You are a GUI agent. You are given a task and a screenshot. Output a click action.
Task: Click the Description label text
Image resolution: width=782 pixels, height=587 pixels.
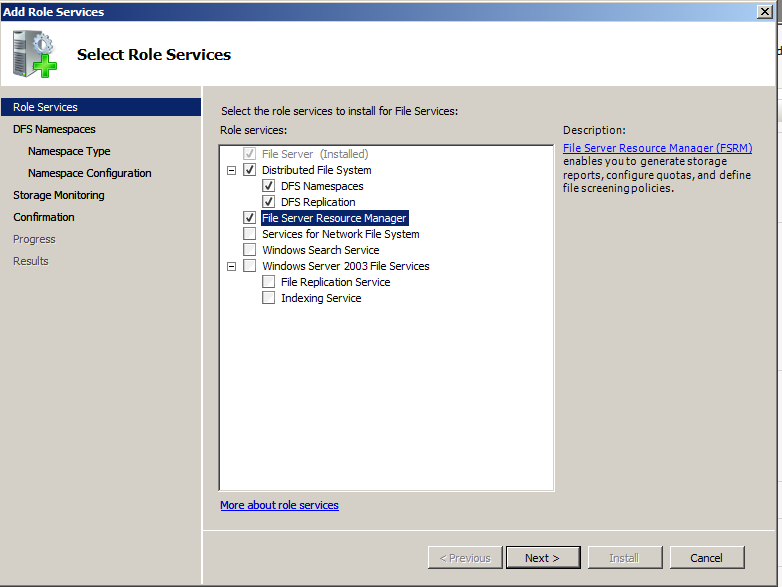pos(594,130)
